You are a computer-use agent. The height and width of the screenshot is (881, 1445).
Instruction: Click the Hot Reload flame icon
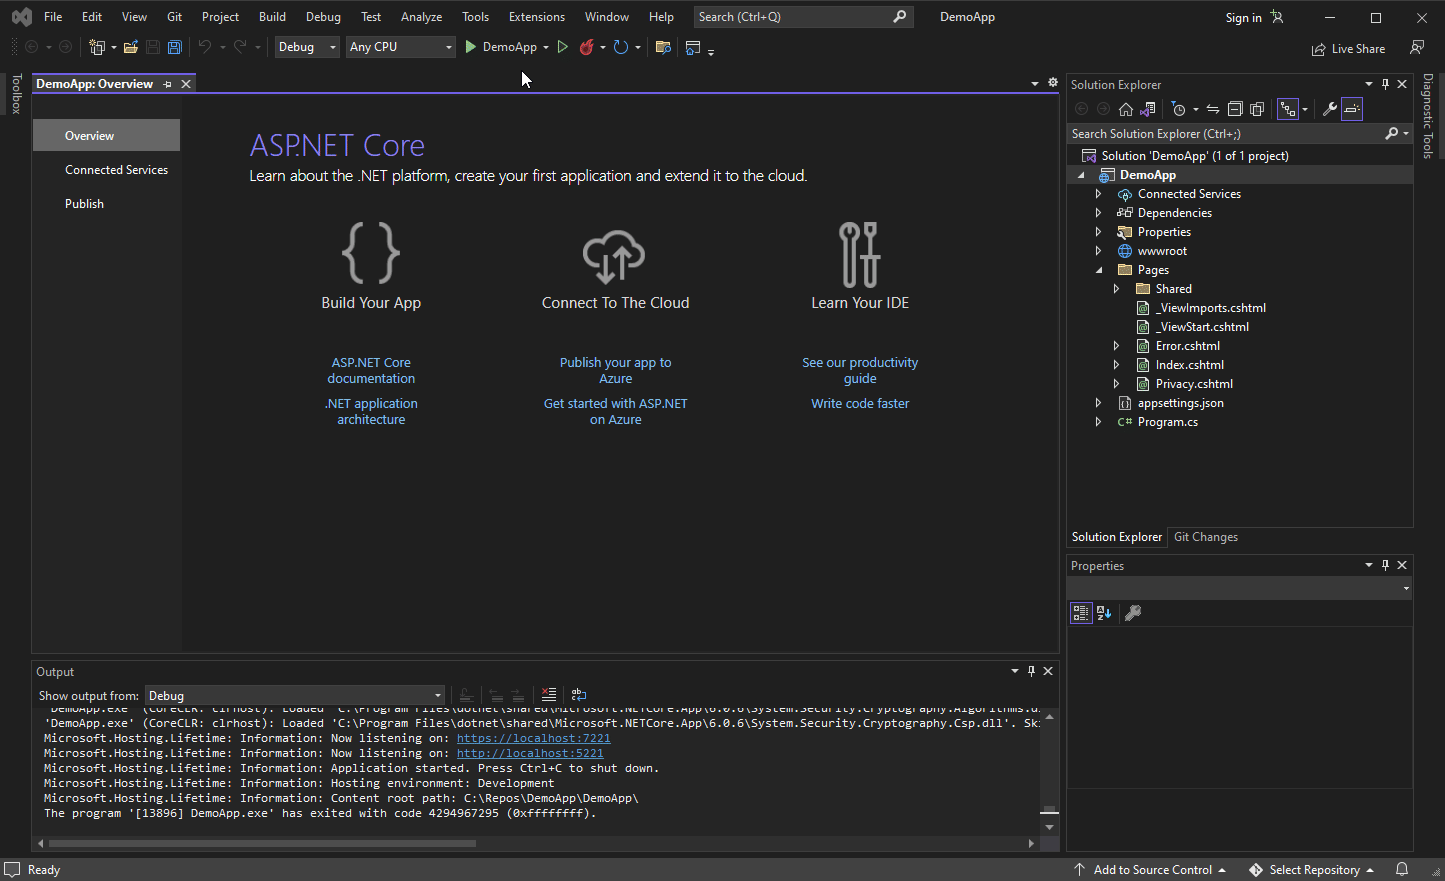[587, 47]
